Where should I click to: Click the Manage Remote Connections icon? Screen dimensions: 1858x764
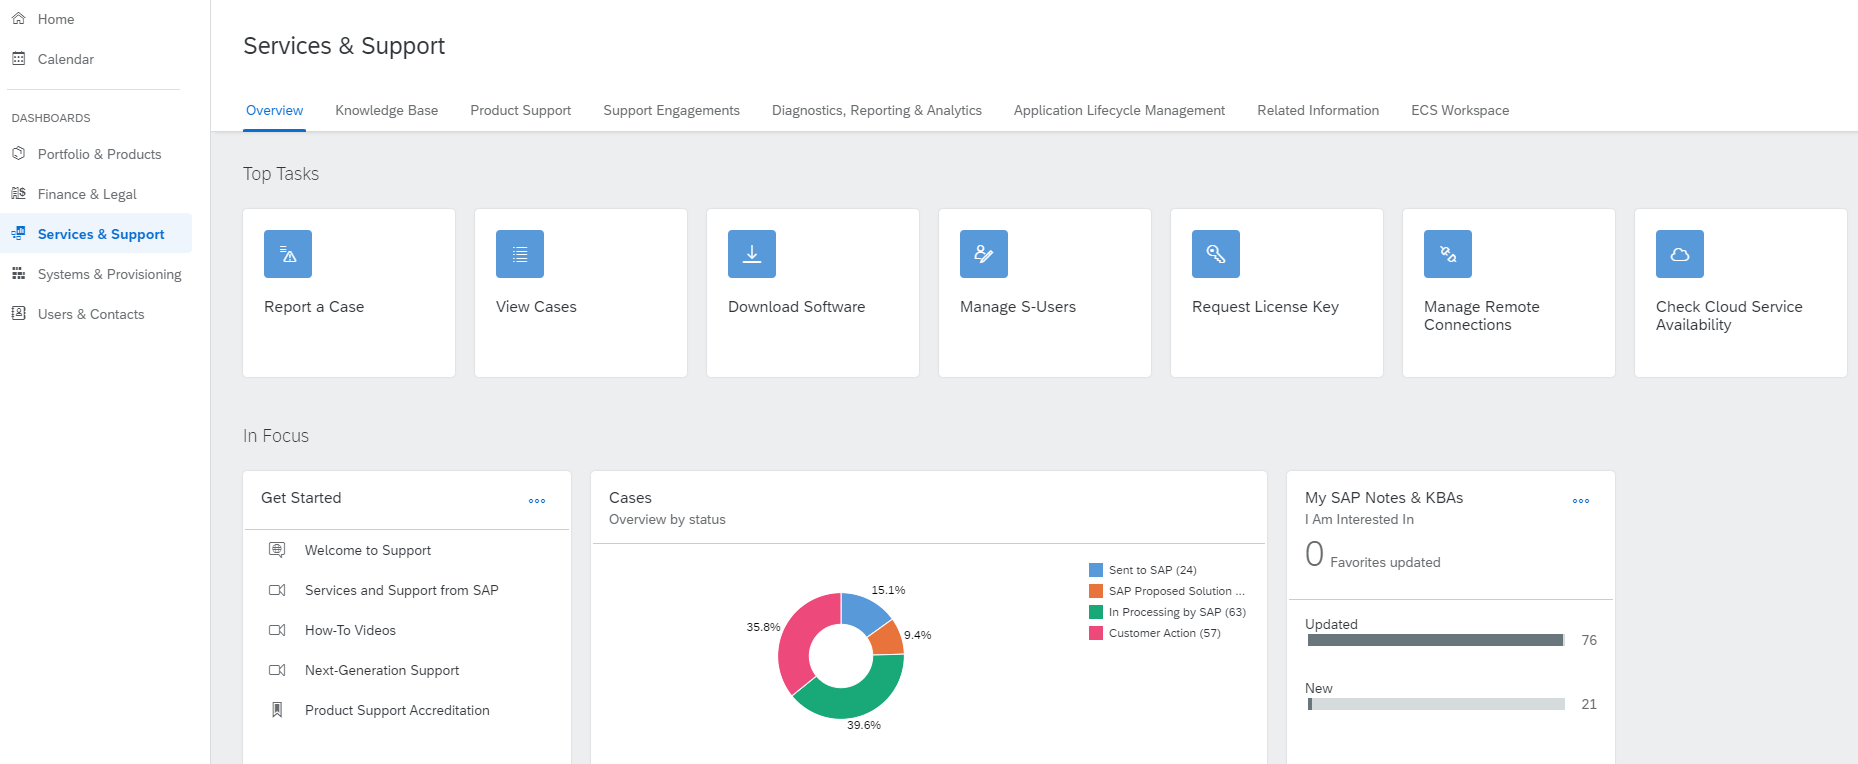click(x=1448, y=254)
